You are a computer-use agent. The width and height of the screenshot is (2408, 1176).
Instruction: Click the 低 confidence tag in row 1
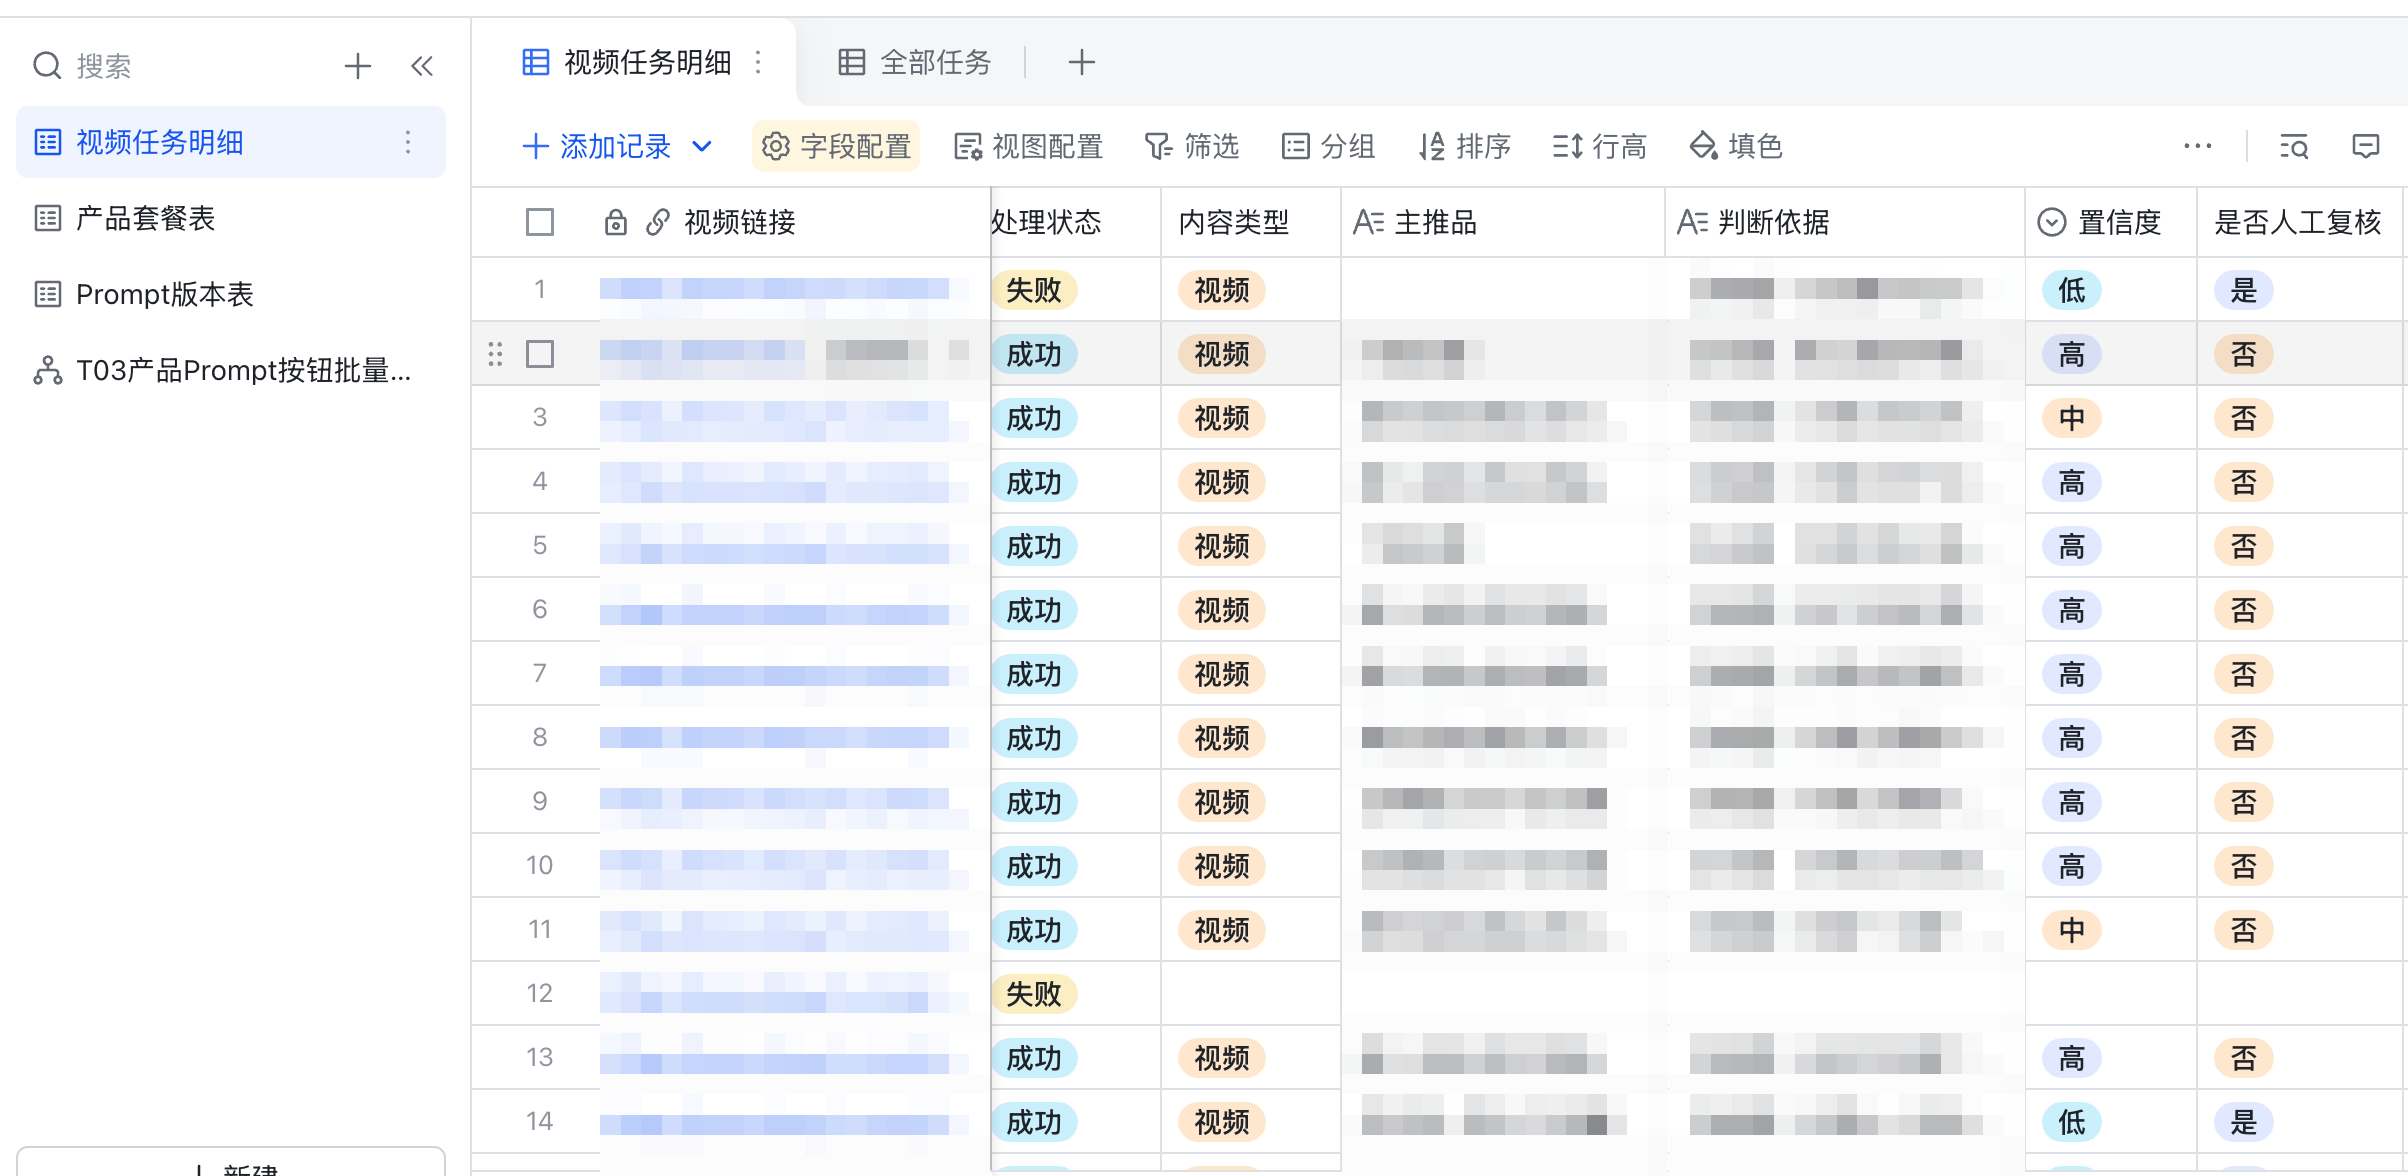(x=2072, y=290)
